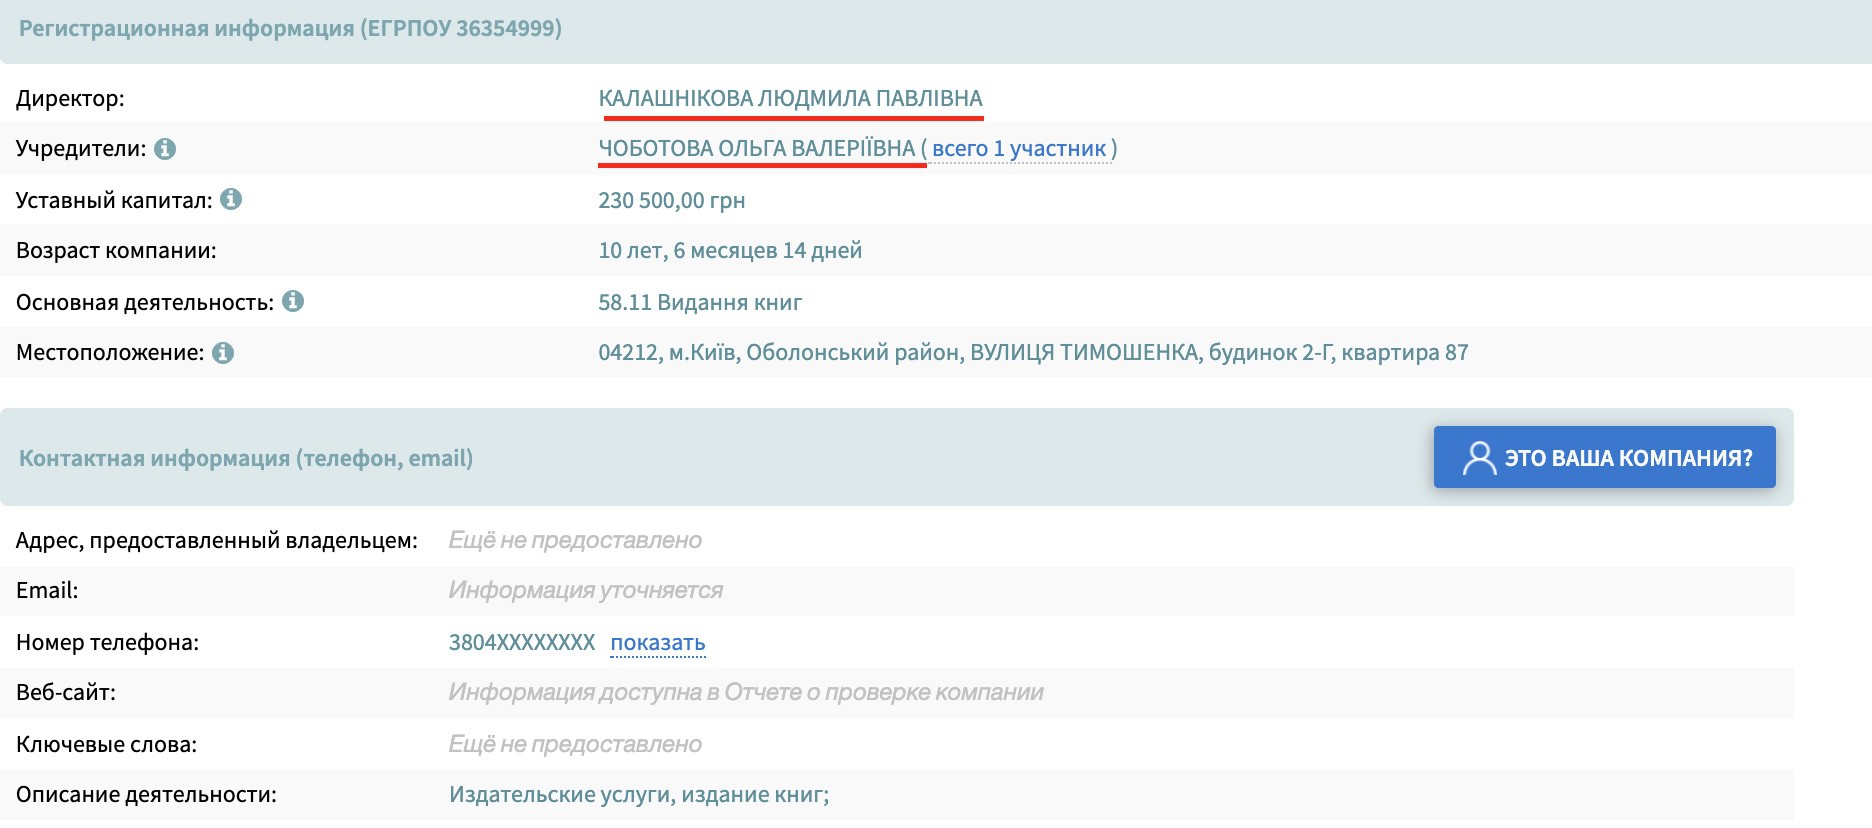Viewport: 1872px width, 828px height.
Task: Click the company address in Київ
Action: [1032, 353]
